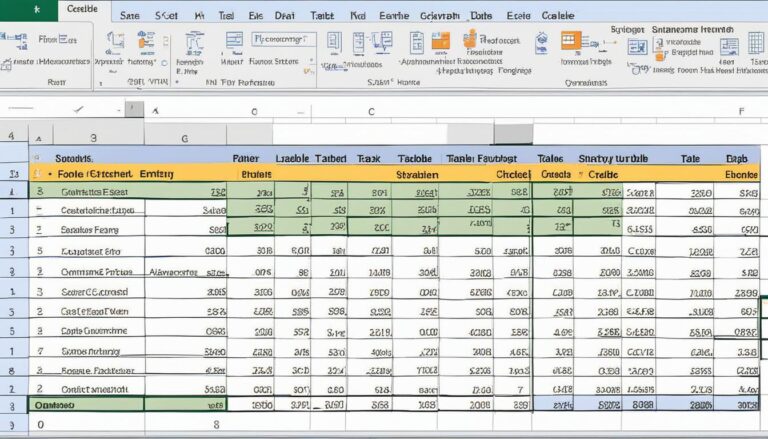Click the orange table Fomnoas Inbgts icon
This screenshot has height=439, width=768.
pos(572,41)
